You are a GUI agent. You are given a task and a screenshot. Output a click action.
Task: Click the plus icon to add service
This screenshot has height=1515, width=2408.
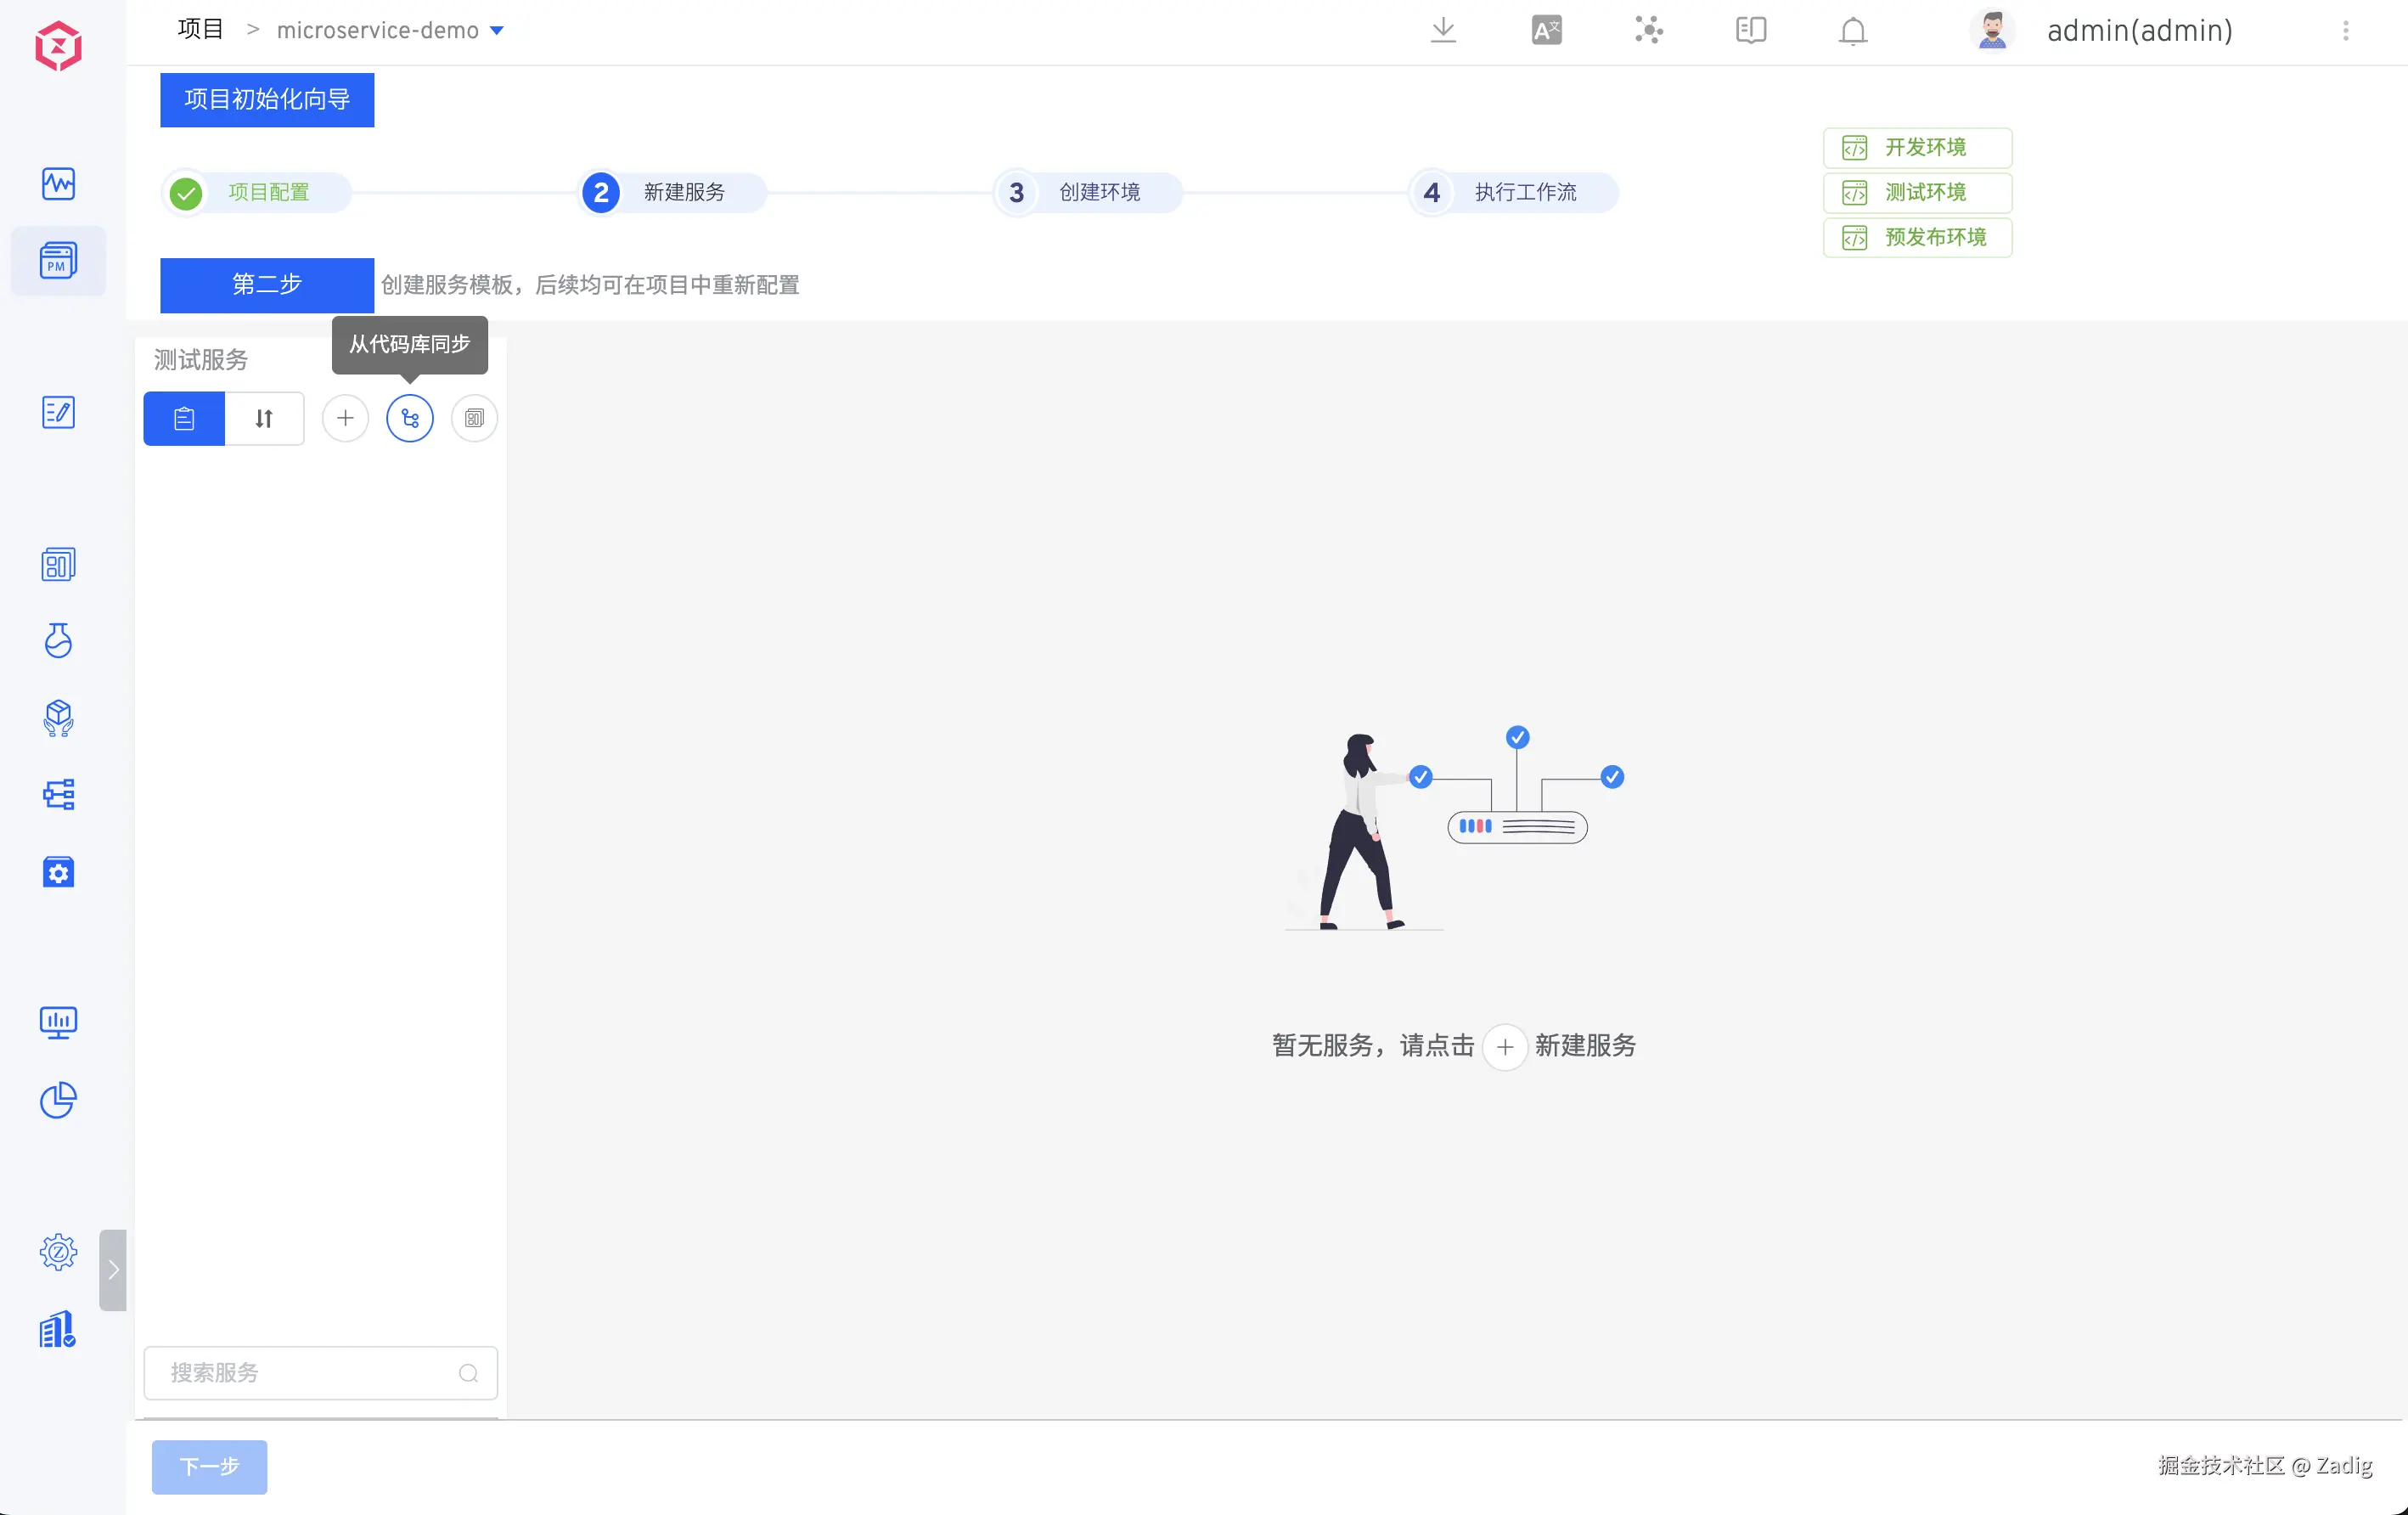coord(345,418)
